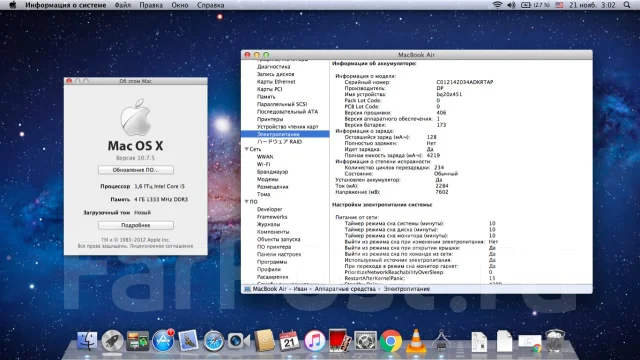640x360 pixels.
Task: Select Frameworks under ПО
Action: point(272,217)
